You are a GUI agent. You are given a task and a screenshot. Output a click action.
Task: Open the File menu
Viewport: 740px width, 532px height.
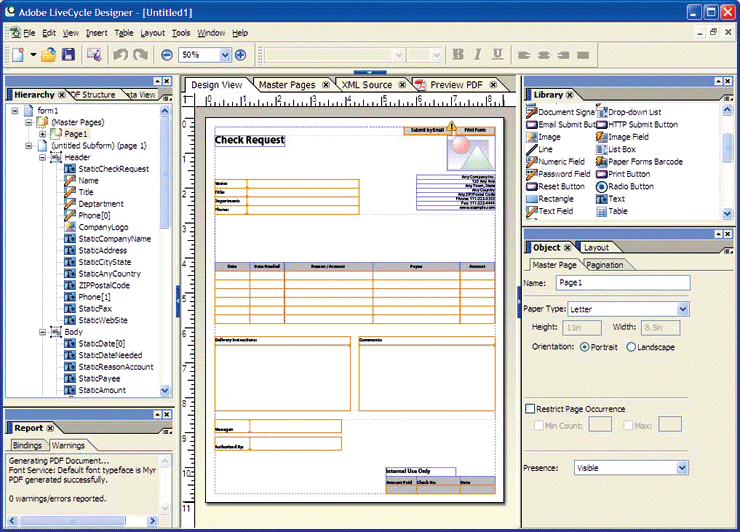coord(29,33)
